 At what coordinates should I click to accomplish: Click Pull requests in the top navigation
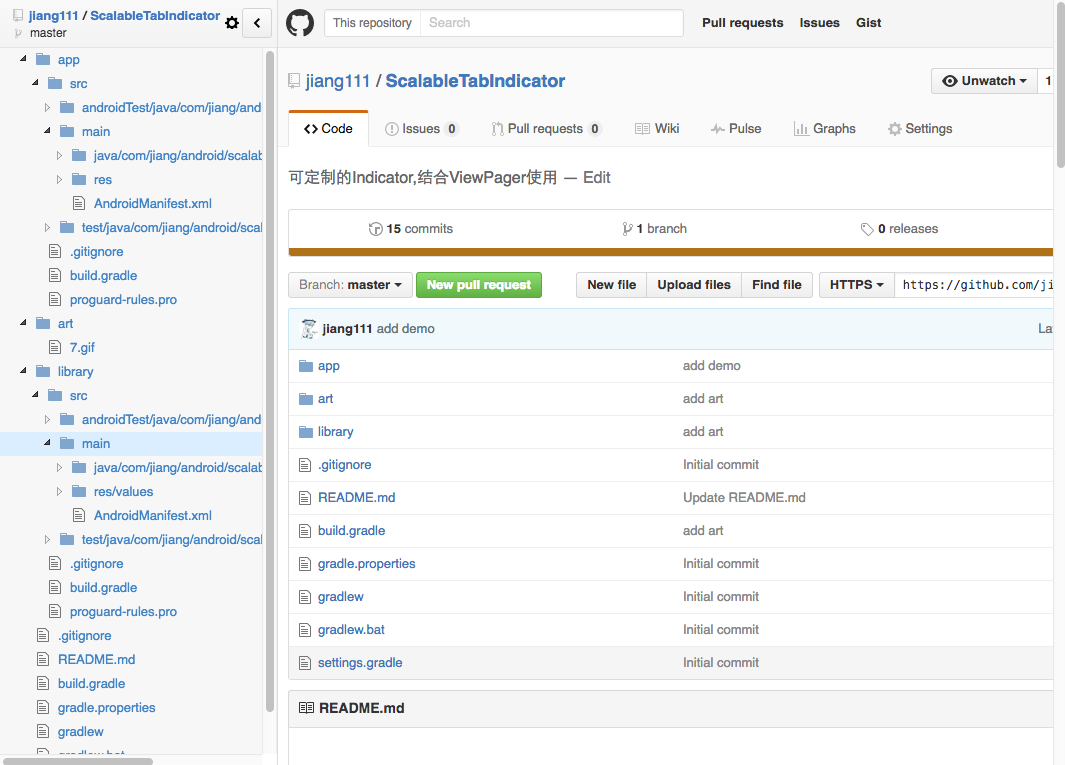click(x=742, y=22)
